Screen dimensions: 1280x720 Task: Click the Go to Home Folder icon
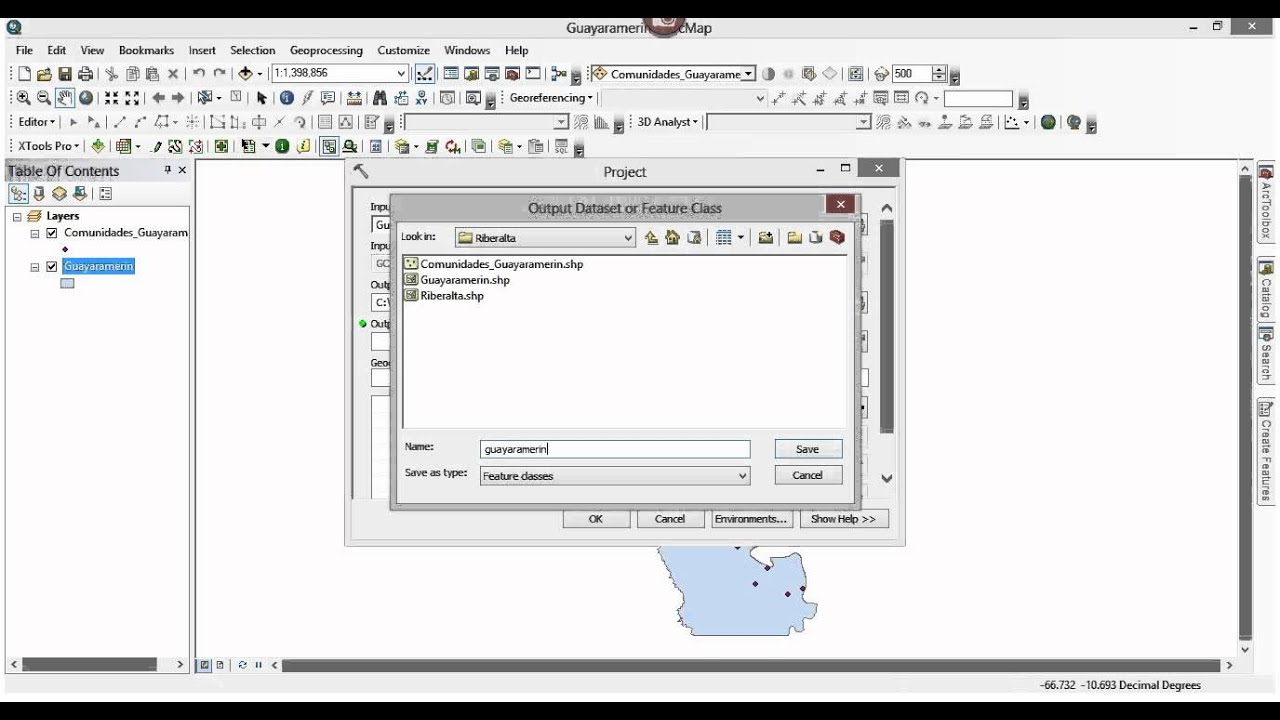(672, 238)
